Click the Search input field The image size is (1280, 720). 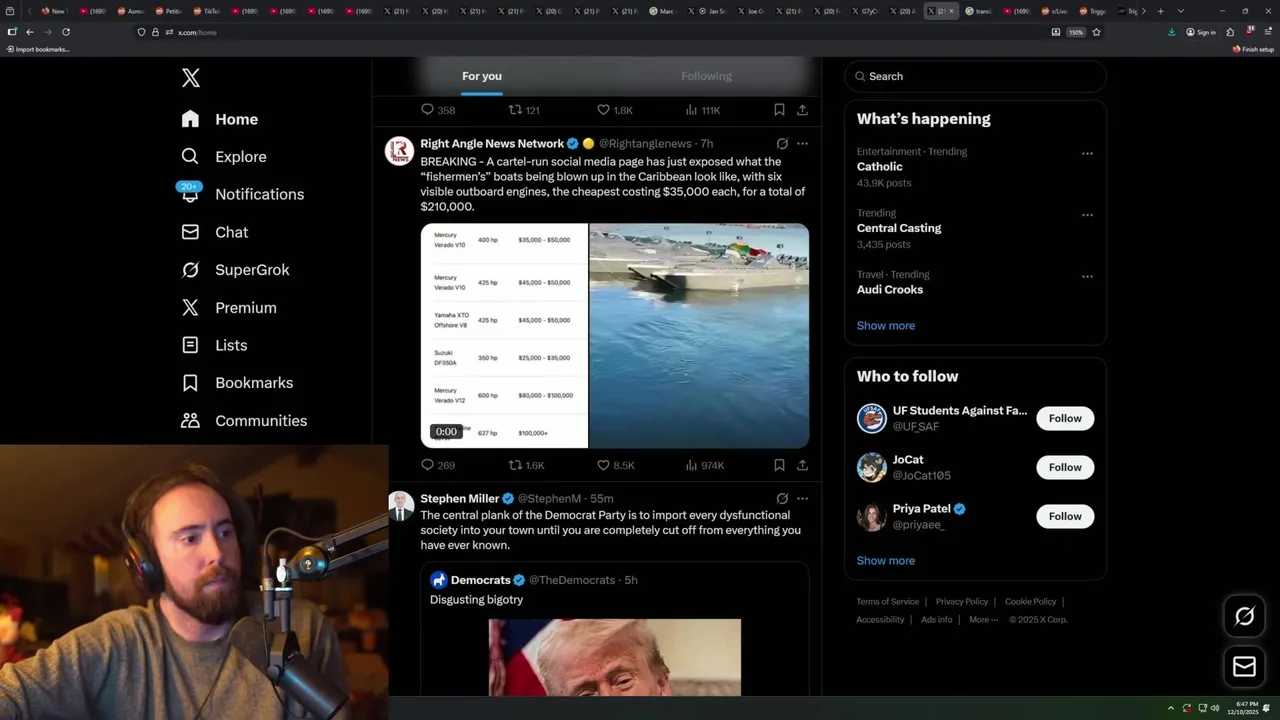point(976,76)
